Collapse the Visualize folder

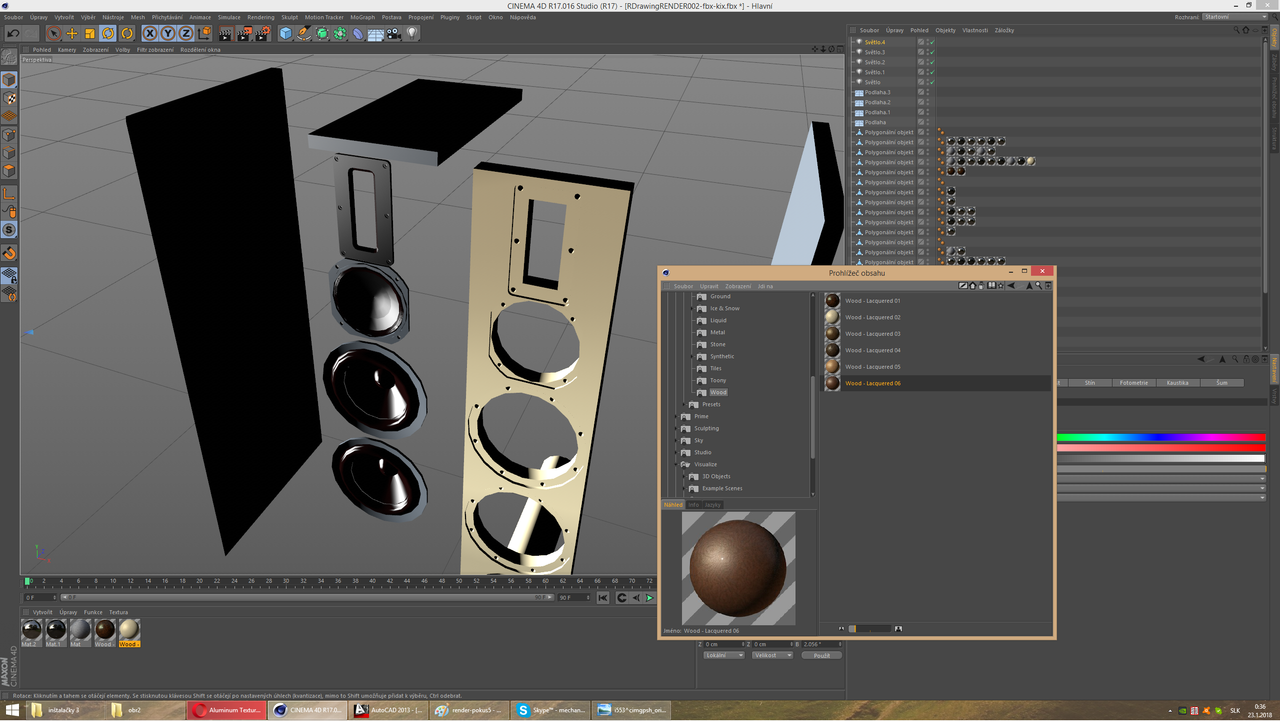(678, 464)
